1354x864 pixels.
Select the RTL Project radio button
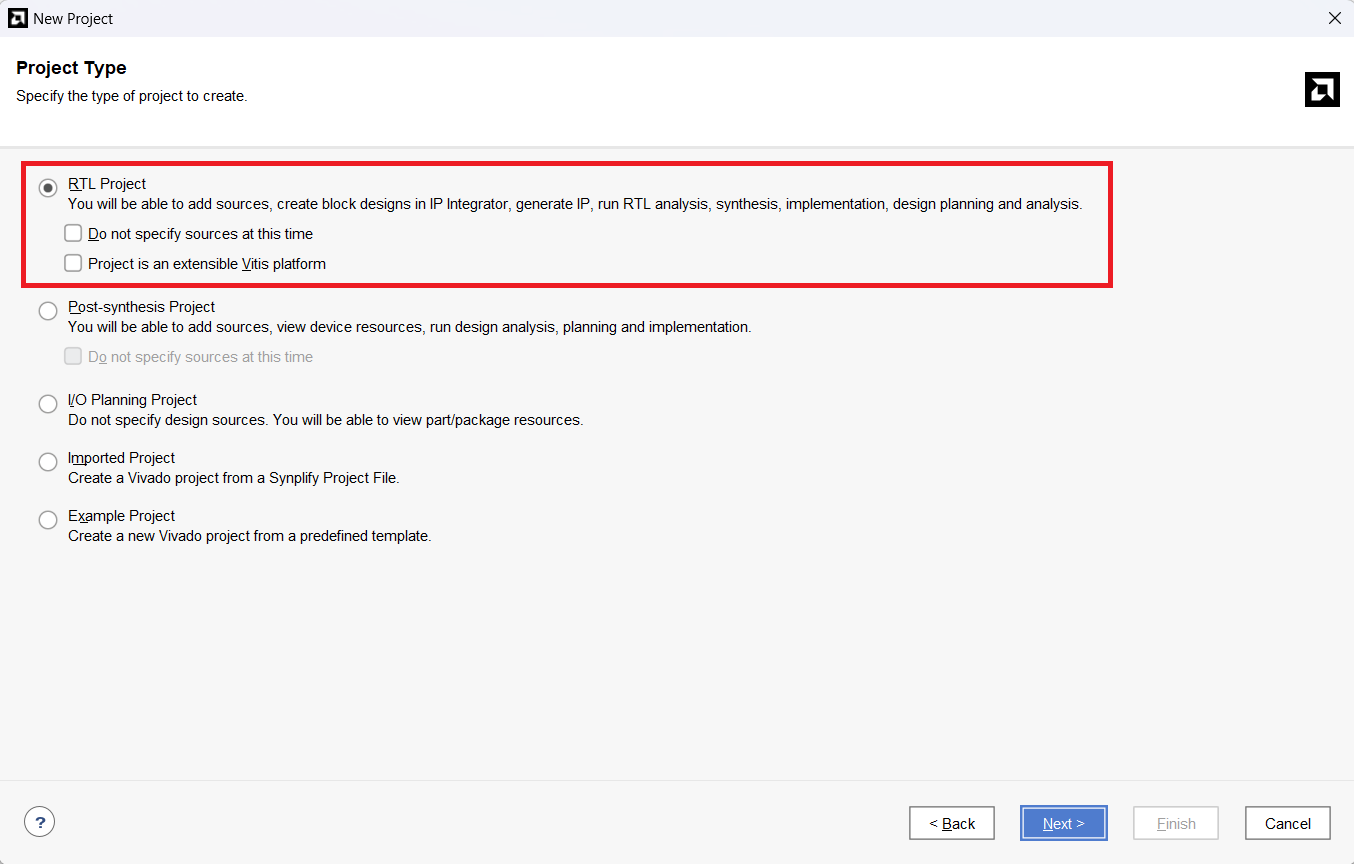[x=48, y=188]
